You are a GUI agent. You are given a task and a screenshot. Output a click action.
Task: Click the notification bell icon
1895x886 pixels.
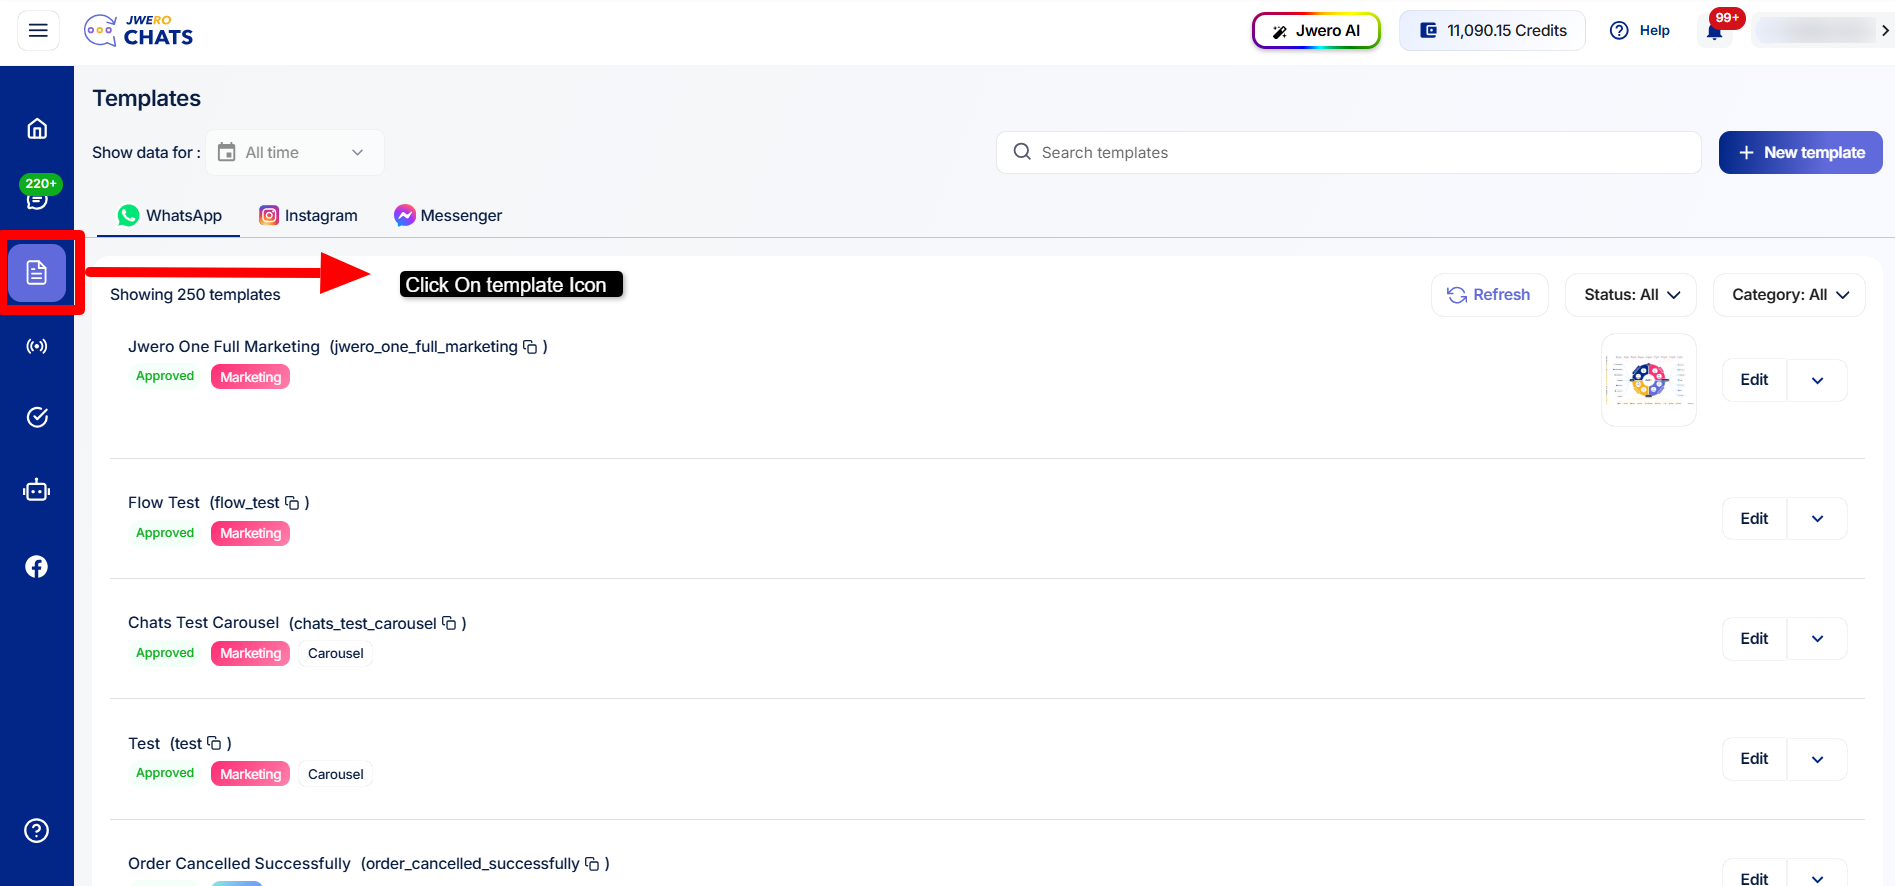[x=1714, y=31]
